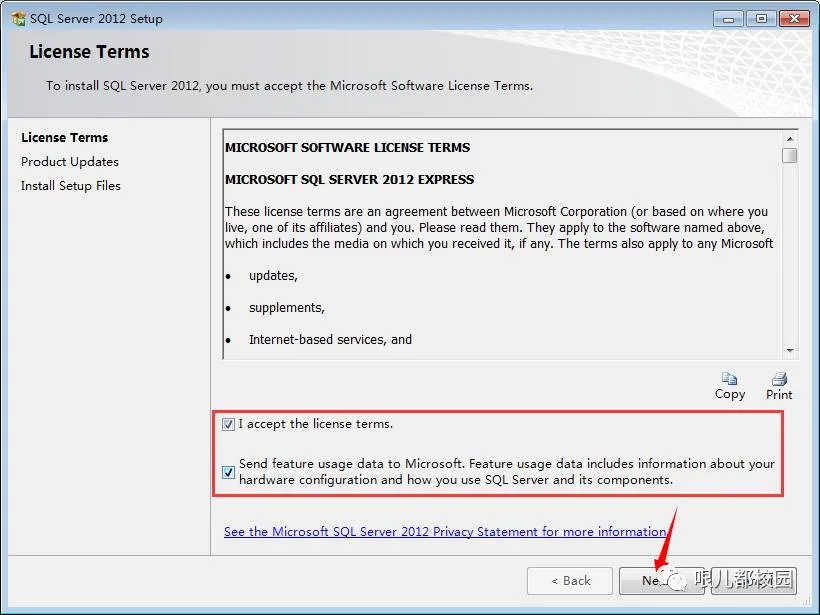Toggle the 'I accept the license terms' checkbox
Screen dimensions: 820x615
tap(229, 424)
